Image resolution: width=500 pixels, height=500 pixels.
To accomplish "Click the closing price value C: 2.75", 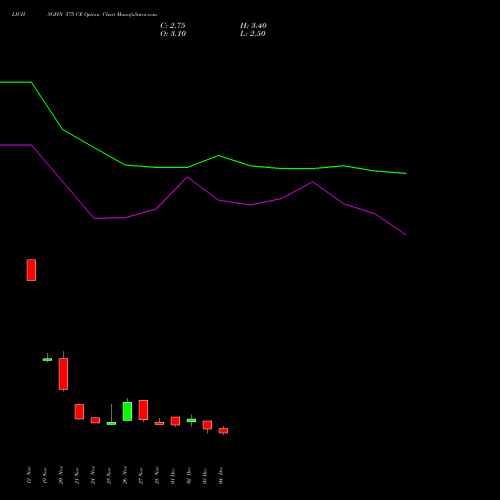I will [x=173, y=26].
